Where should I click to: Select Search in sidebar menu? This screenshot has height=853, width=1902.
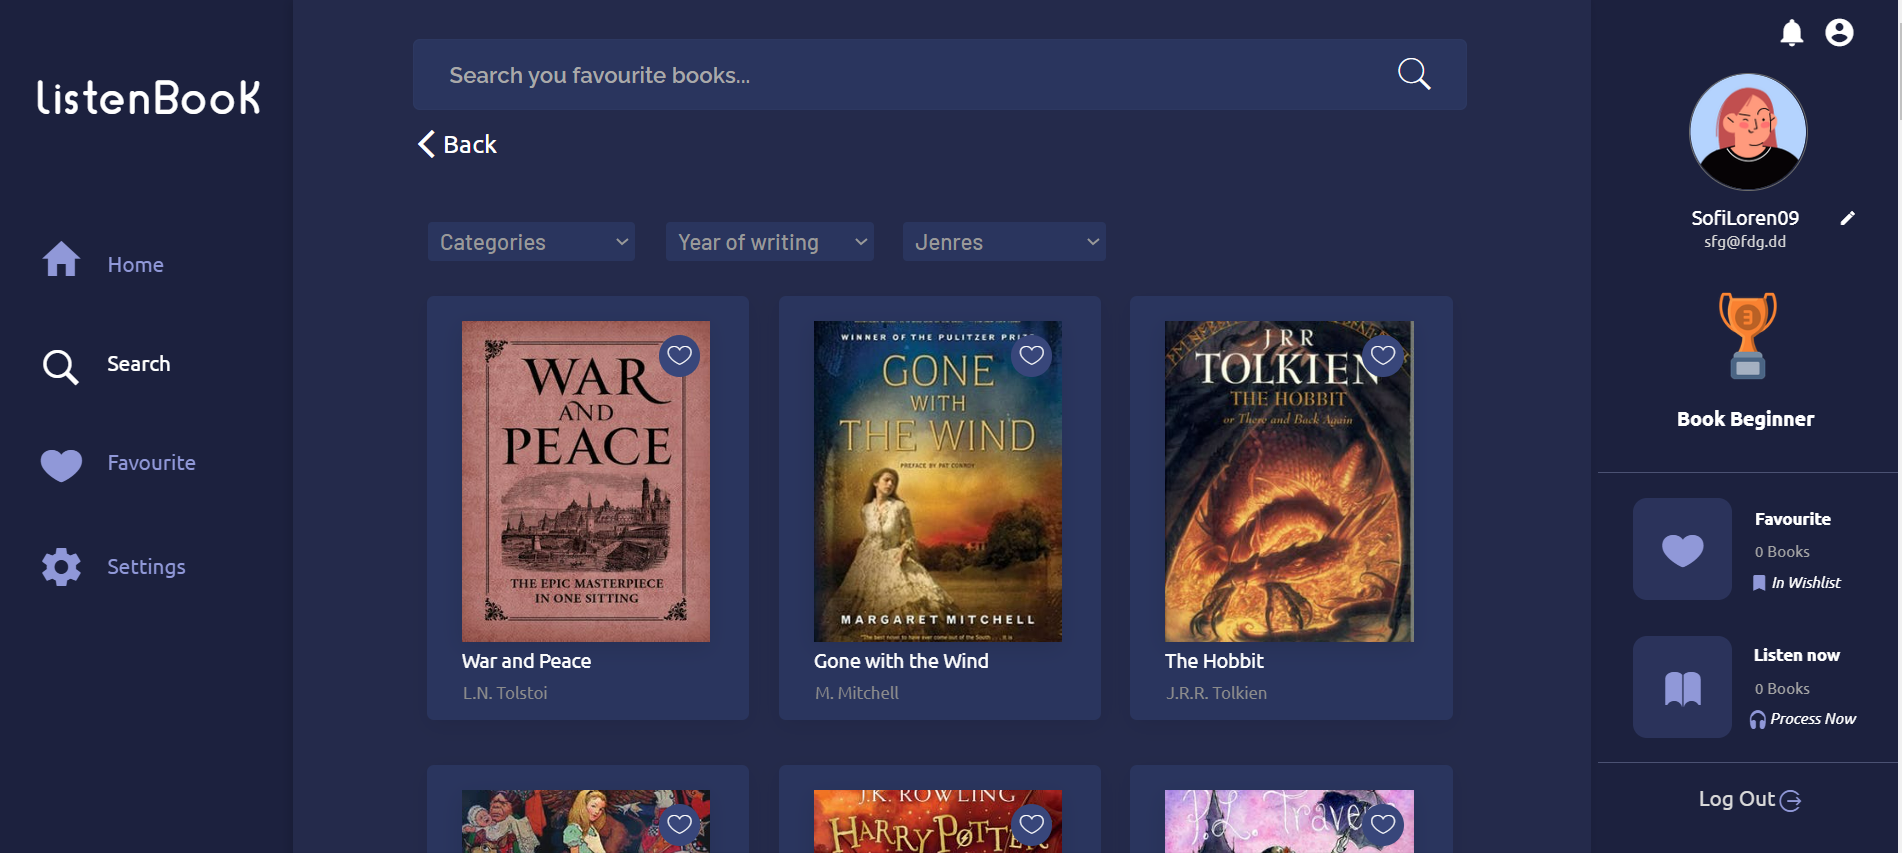click(x=138, y=364)
